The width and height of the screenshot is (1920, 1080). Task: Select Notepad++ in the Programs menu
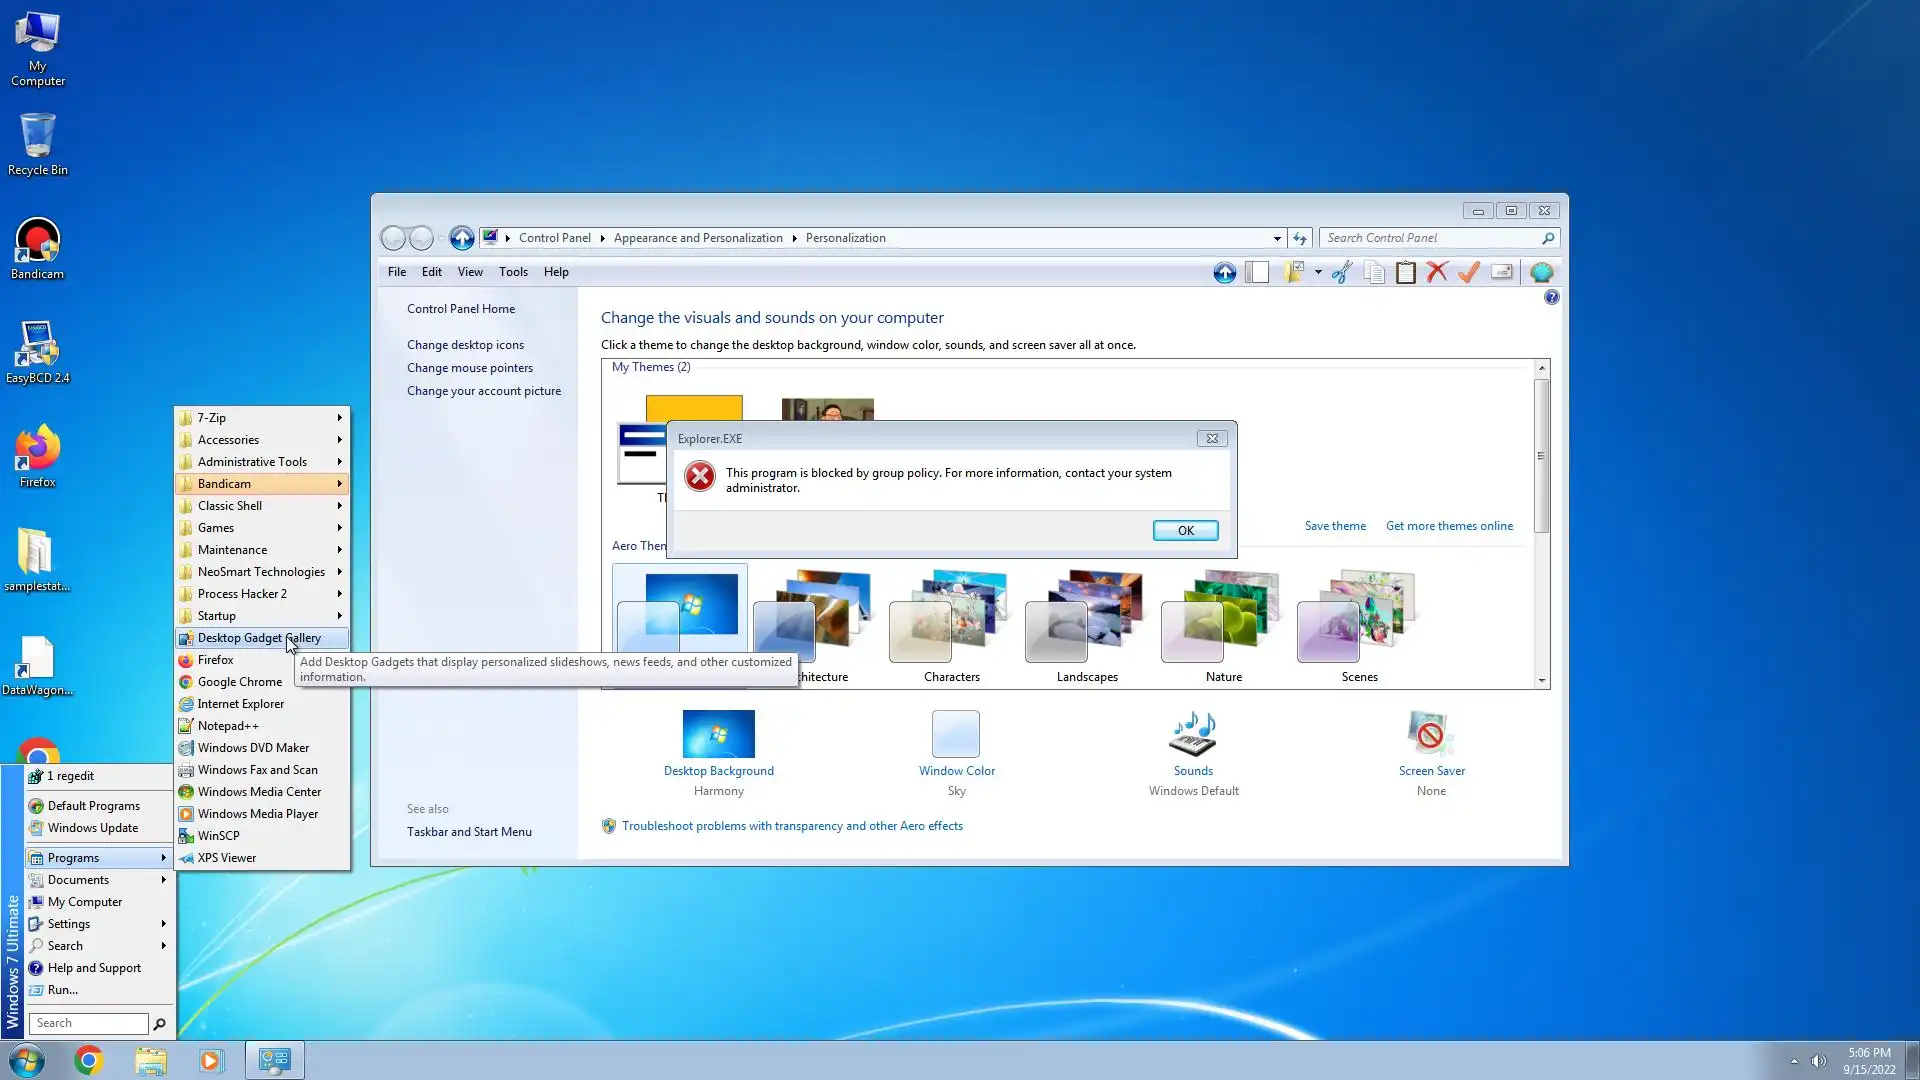tap(228, 726)
